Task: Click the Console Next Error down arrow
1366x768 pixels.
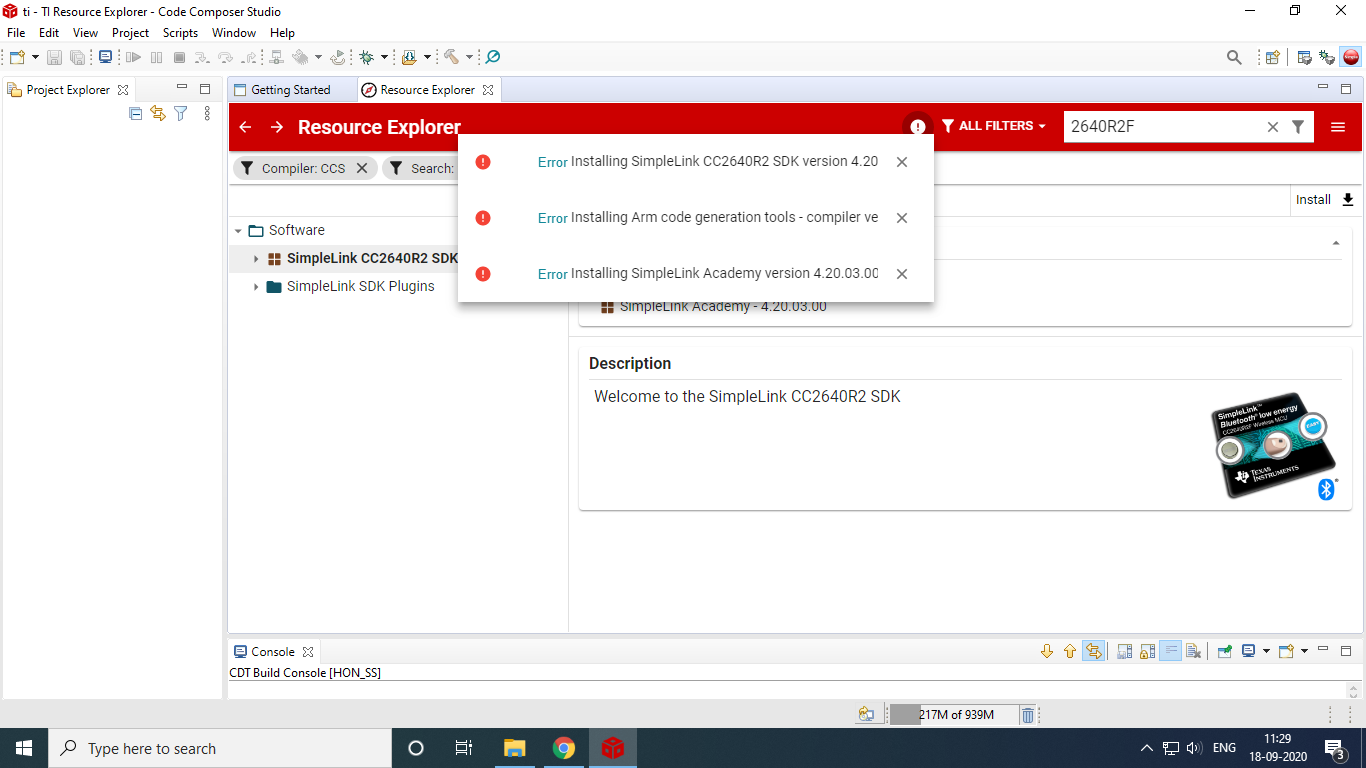Action: click(1047, 652)
